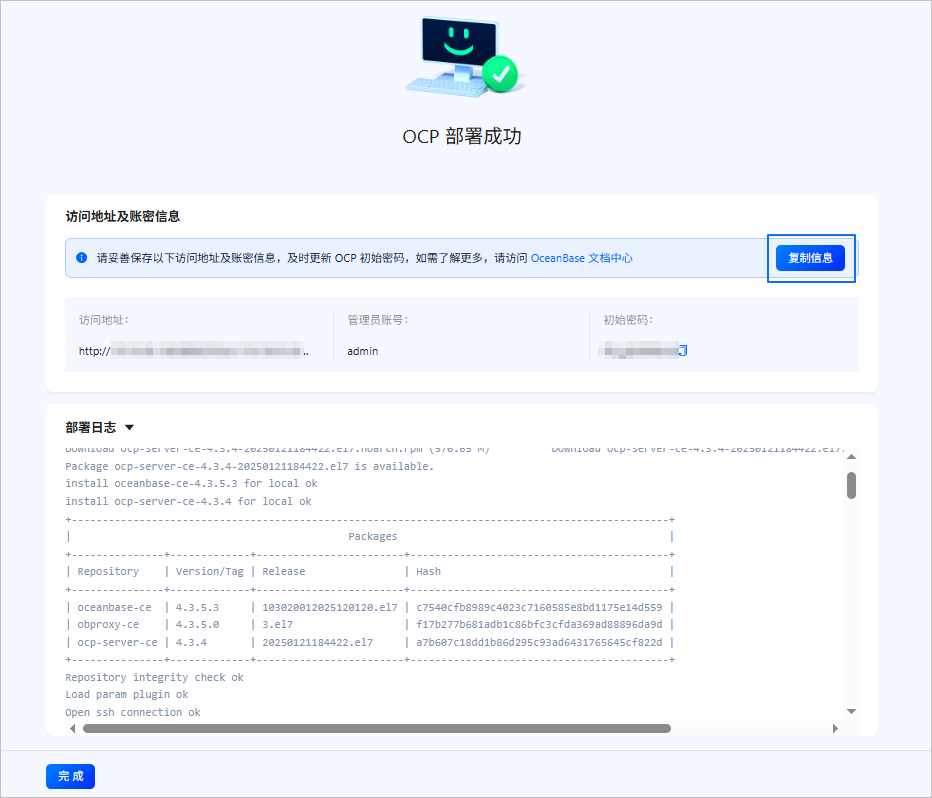Viewport: 932px width, 798px height.
Task: Copy the initial password with the copy icon
Action: (x=683, y=351)
